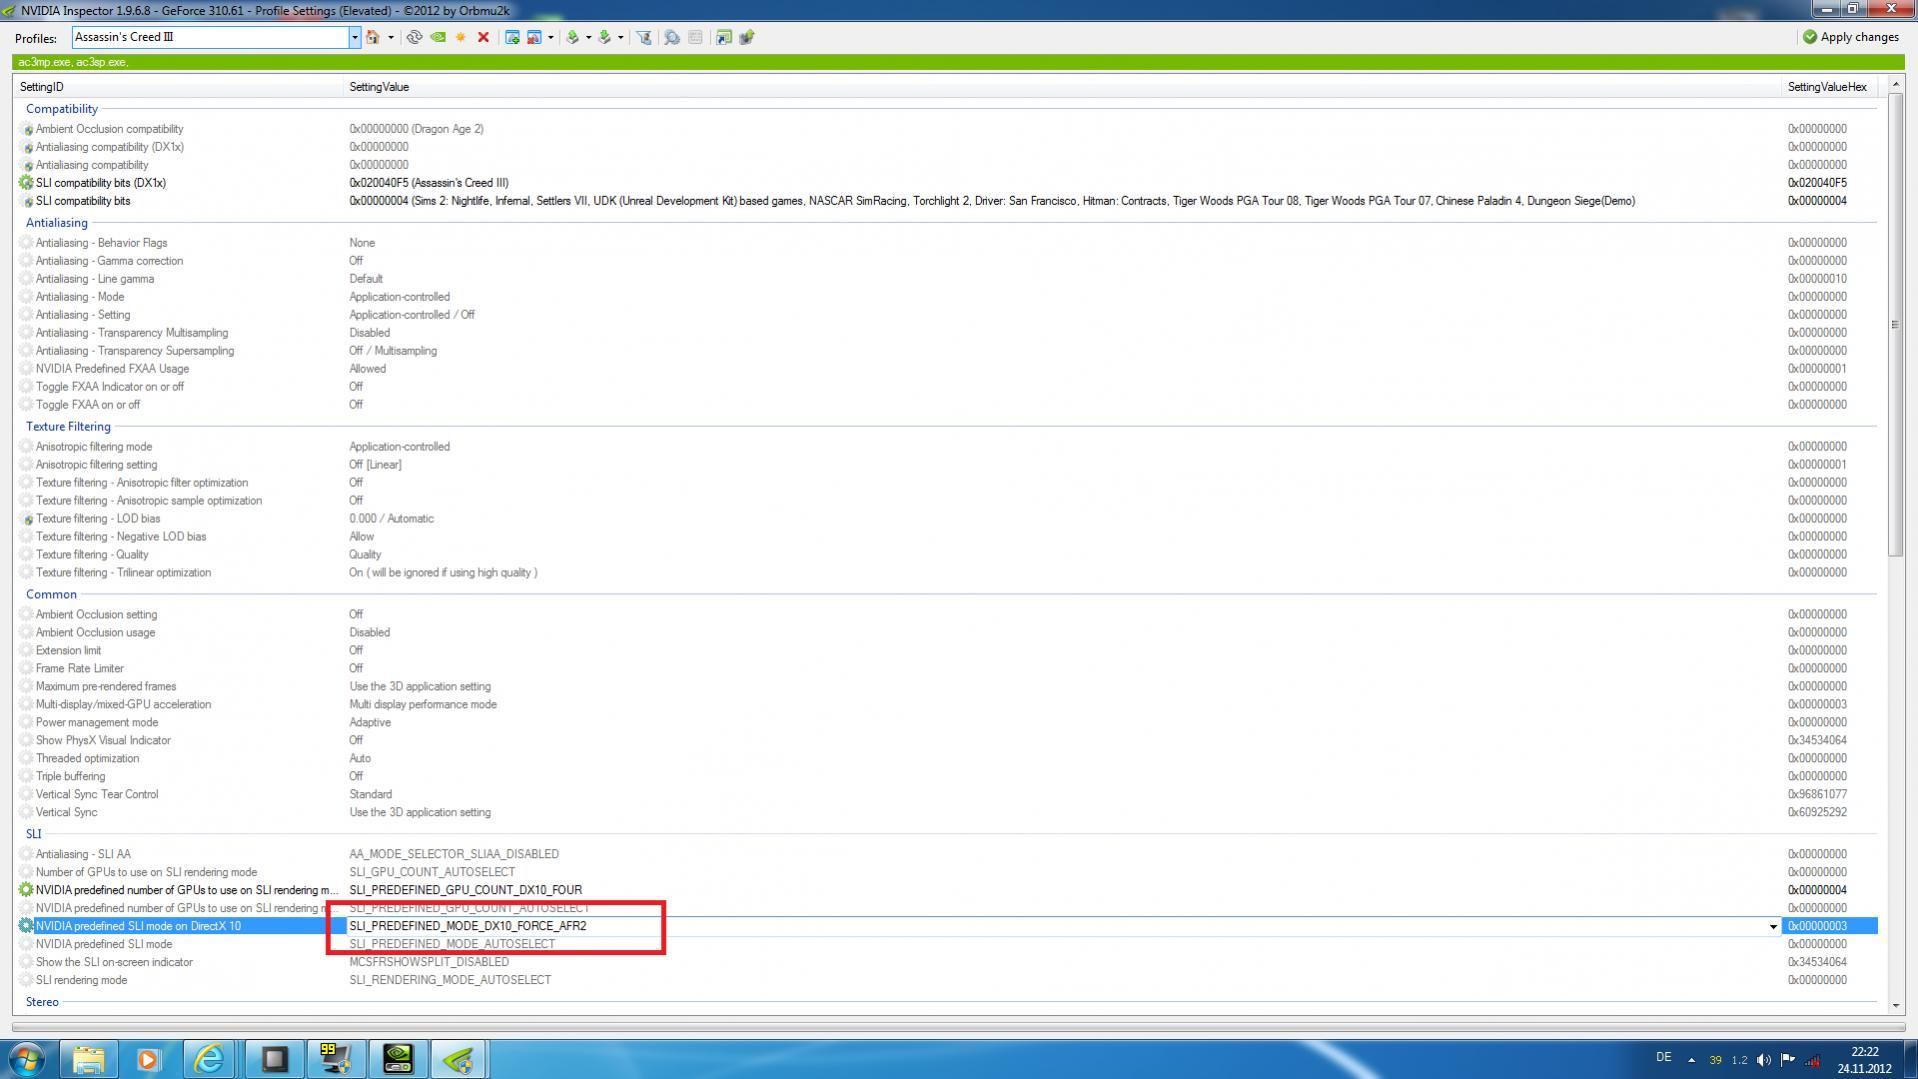This screenshot has height=1079, width=1918.
Task: Click gear icon beside SLI compatibility bits (DX1x)
Action: point(26,183)
